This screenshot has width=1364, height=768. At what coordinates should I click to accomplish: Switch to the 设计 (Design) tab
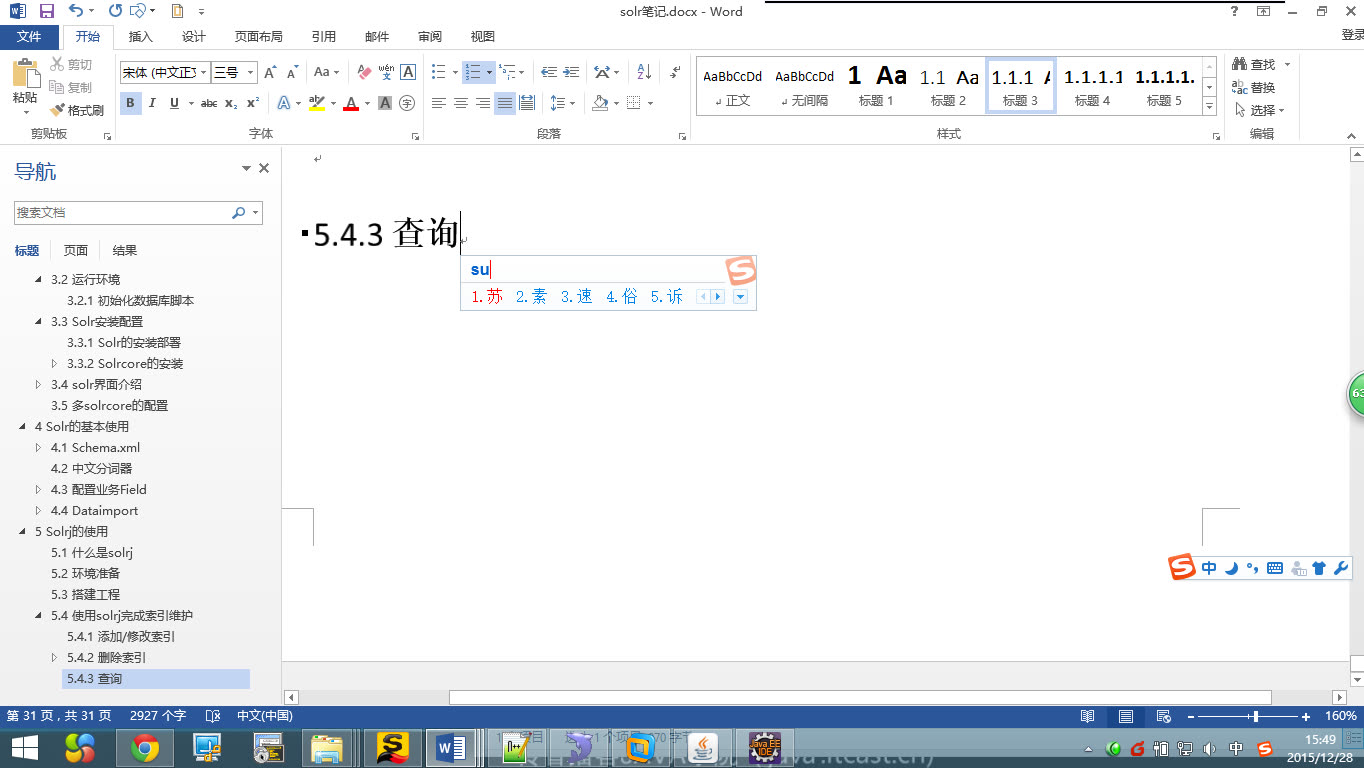coord(194,37)
